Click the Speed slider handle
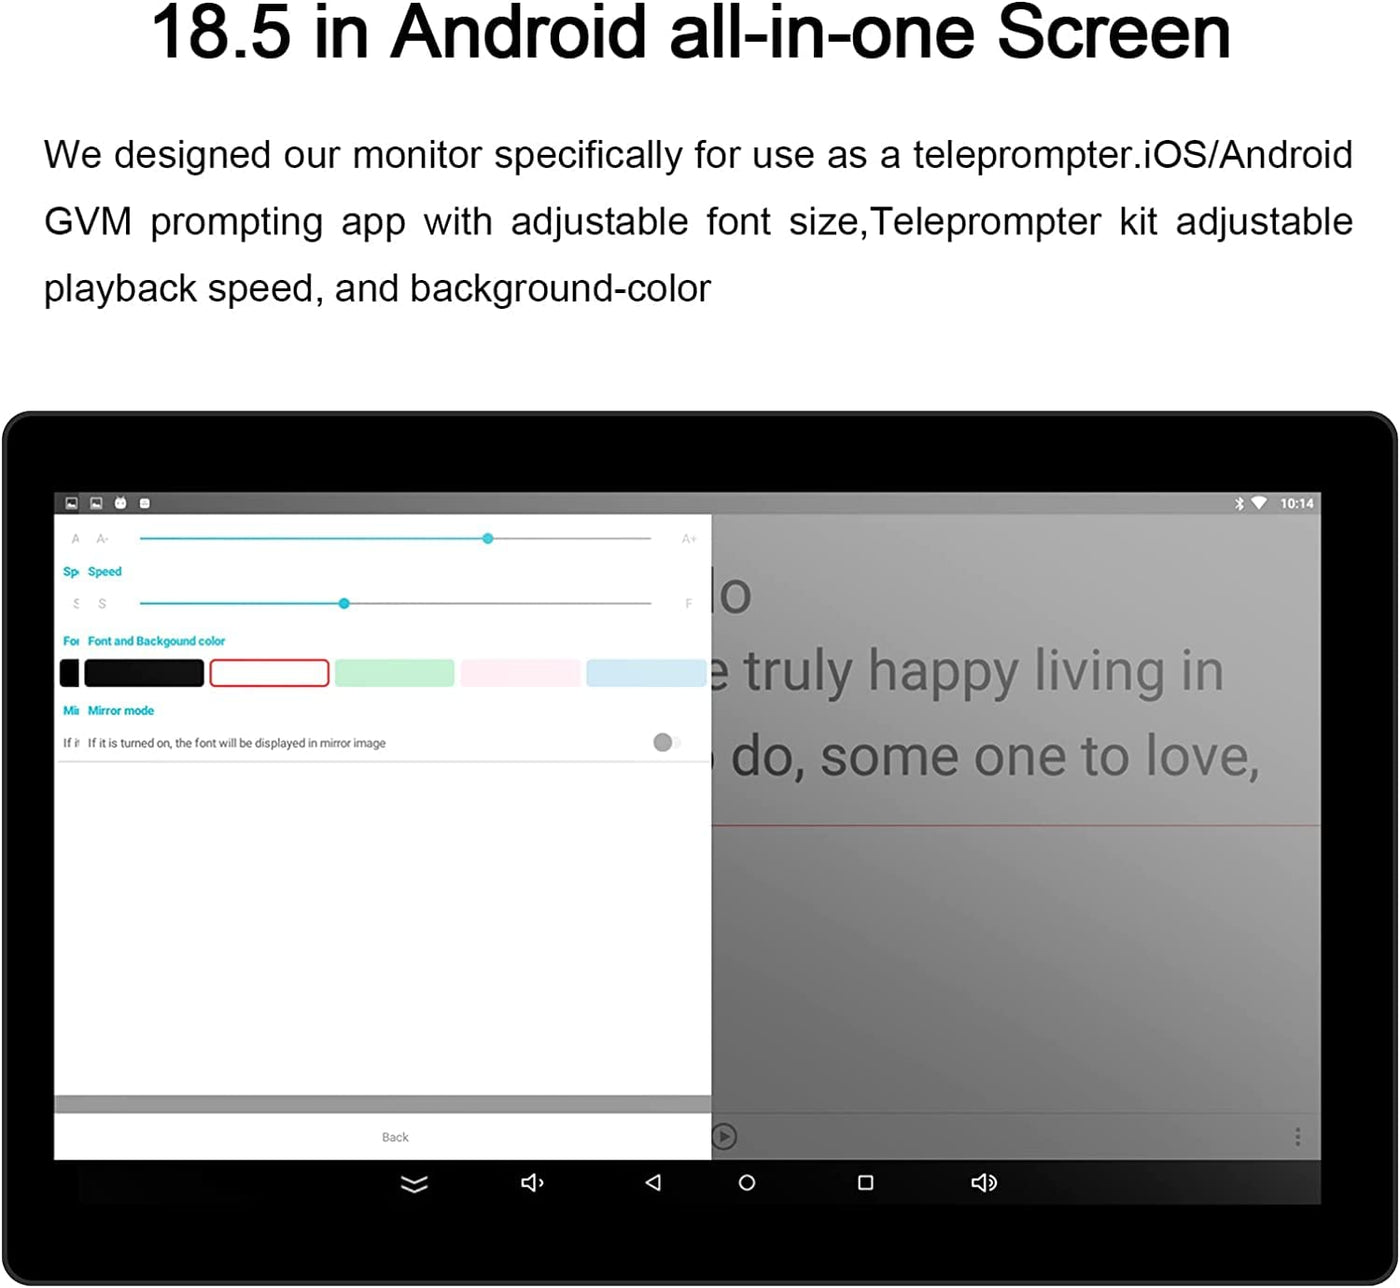This screenshot has width=1400, height=1288. point(344,604)
